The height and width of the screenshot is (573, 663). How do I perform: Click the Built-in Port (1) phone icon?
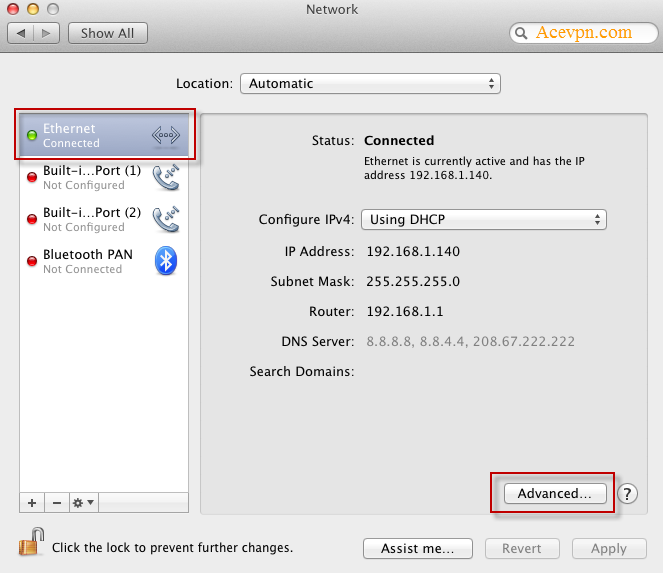tap(166, 177)
